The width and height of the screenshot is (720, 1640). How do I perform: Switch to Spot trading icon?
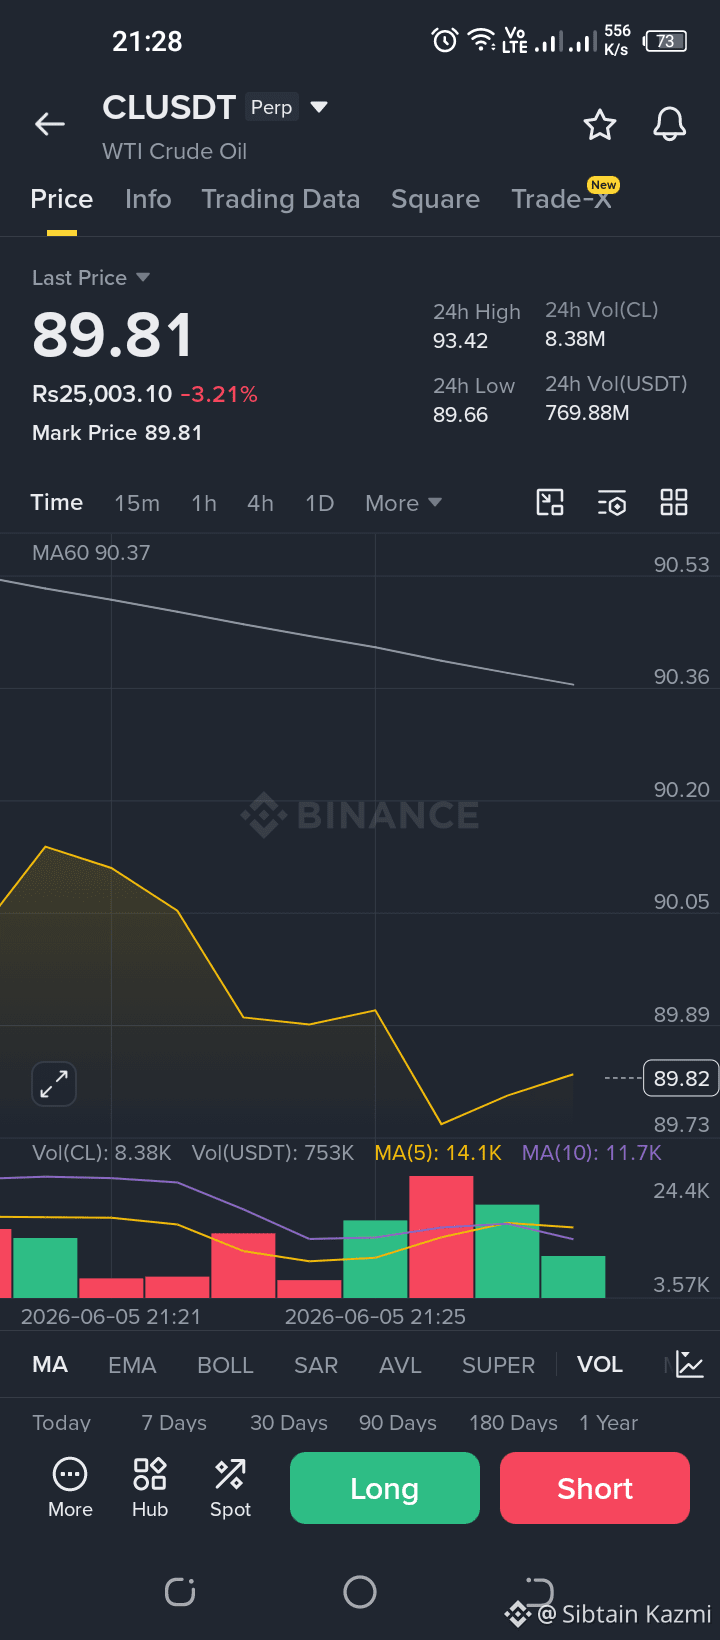pyautogui.click(x=230, y=1488)
